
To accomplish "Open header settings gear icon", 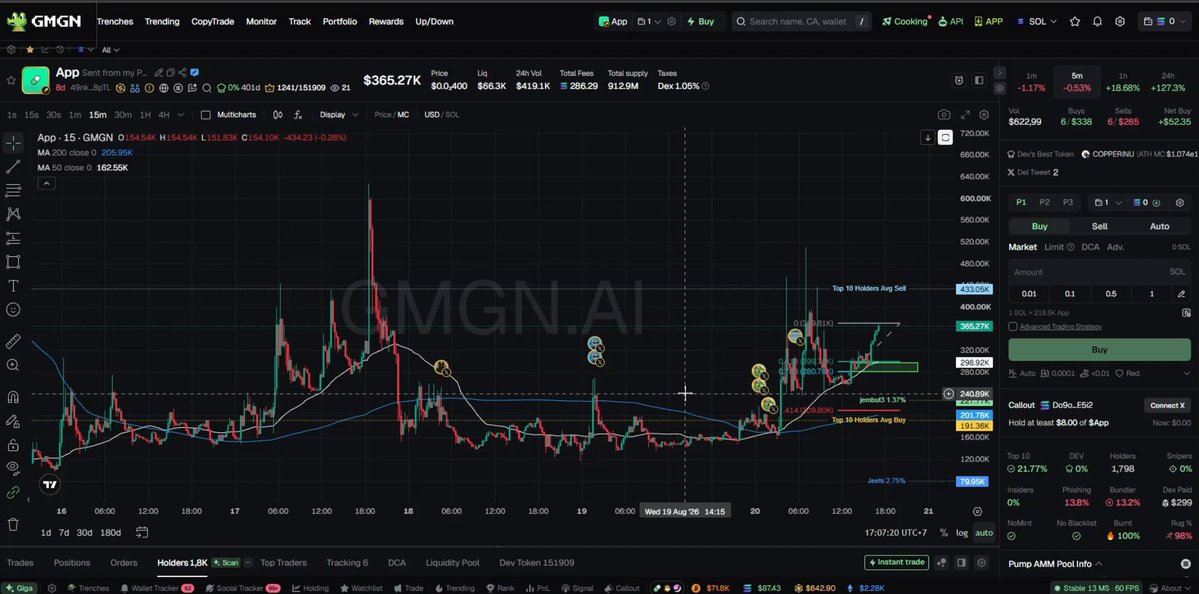I will pyautogui.click(x=1119, y=21).
